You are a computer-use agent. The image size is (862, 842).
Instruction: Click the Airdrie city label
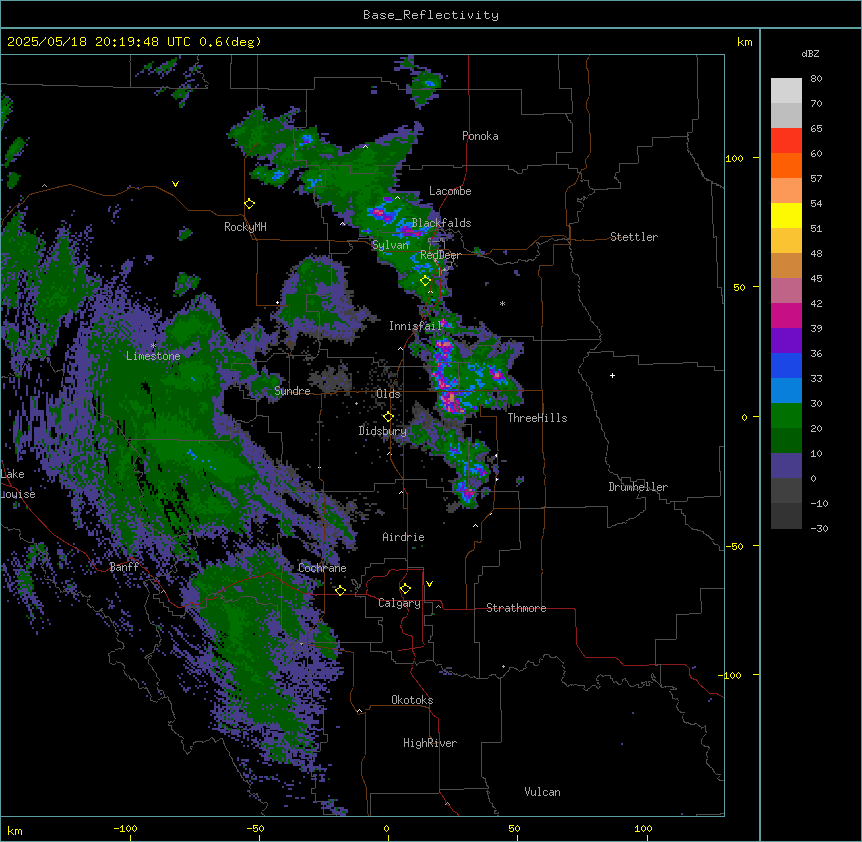click(x=403, y=537)
